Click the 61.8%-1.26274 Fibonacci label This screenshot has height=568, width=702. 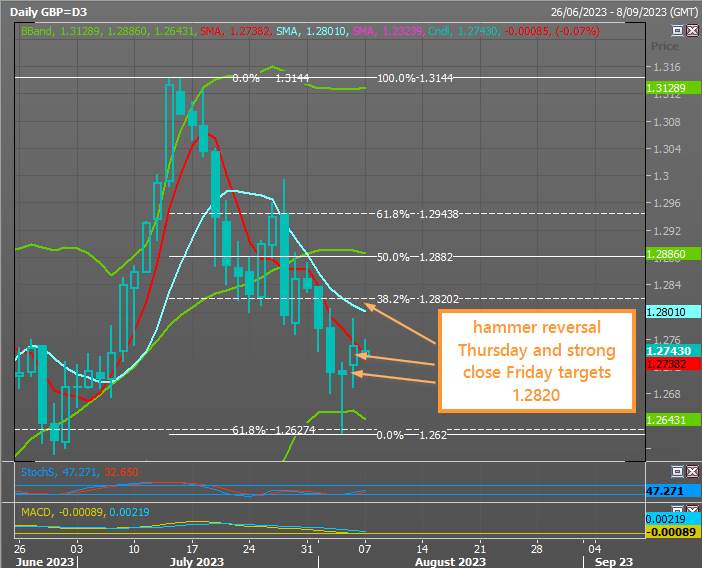(274, 430)
